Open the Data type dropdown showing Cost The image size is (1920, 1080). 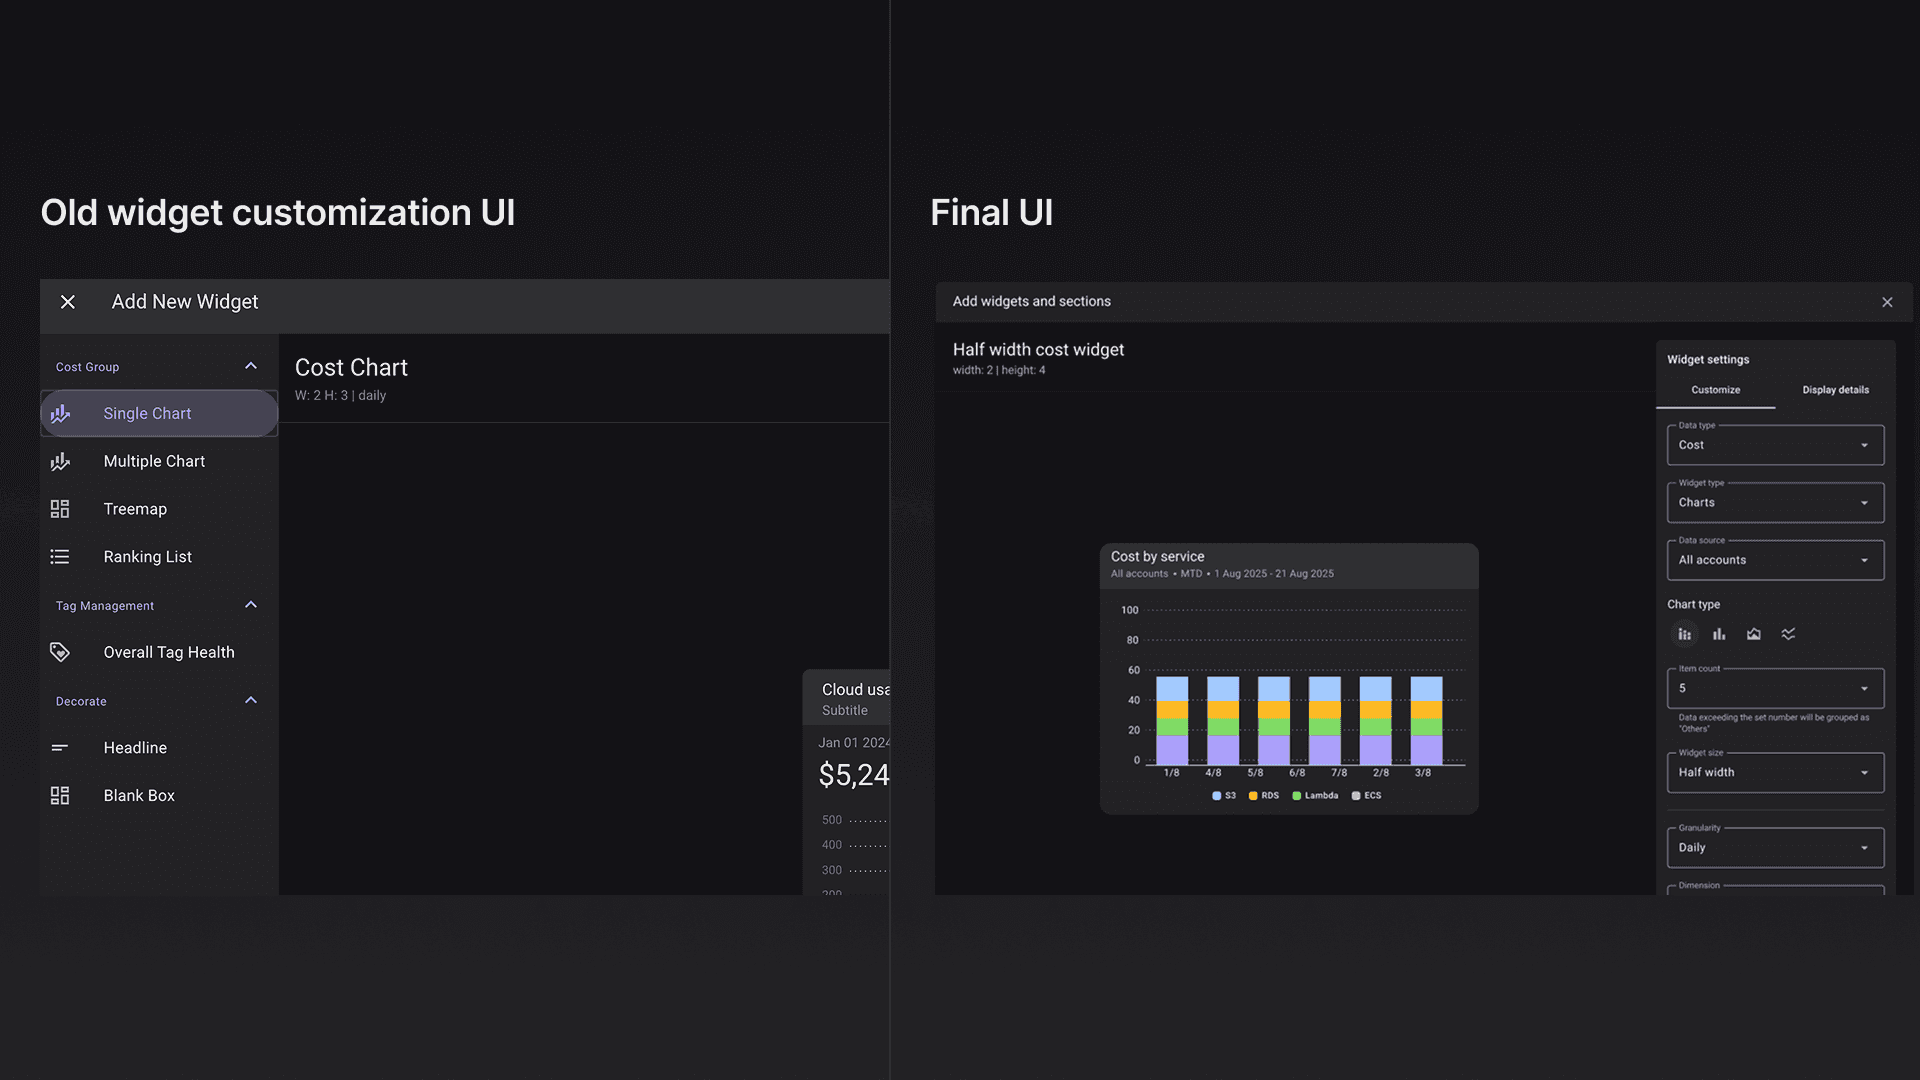(1775, 445)
